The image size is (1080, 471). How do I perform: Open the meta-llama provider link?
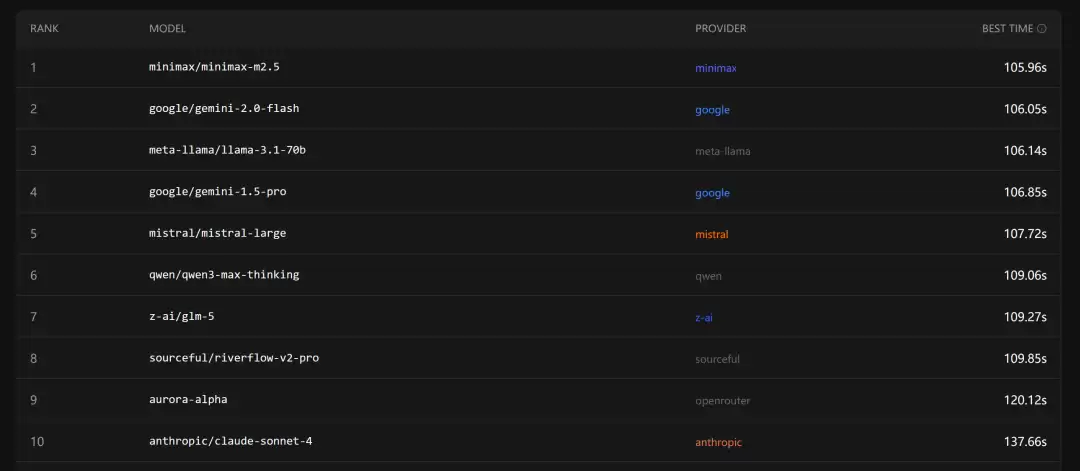click(x=723, y=151)
